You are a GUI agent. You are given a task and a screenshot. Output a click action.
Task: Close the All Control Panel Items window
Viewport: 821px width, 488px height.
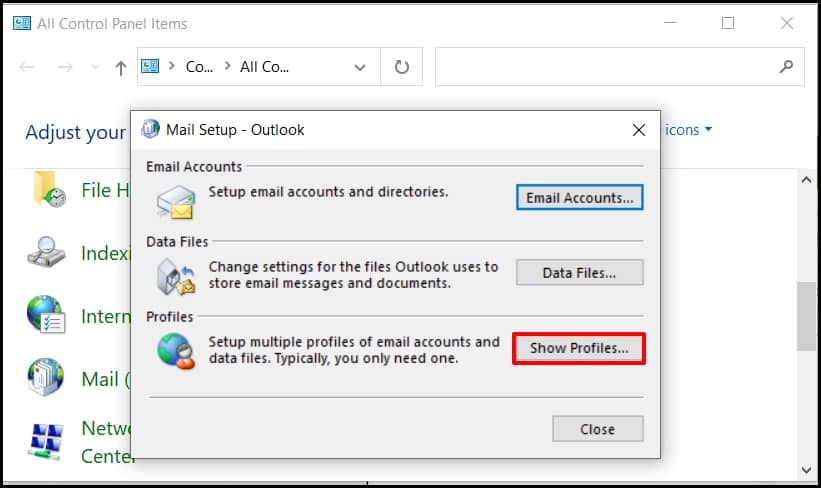tap(786, 23)
